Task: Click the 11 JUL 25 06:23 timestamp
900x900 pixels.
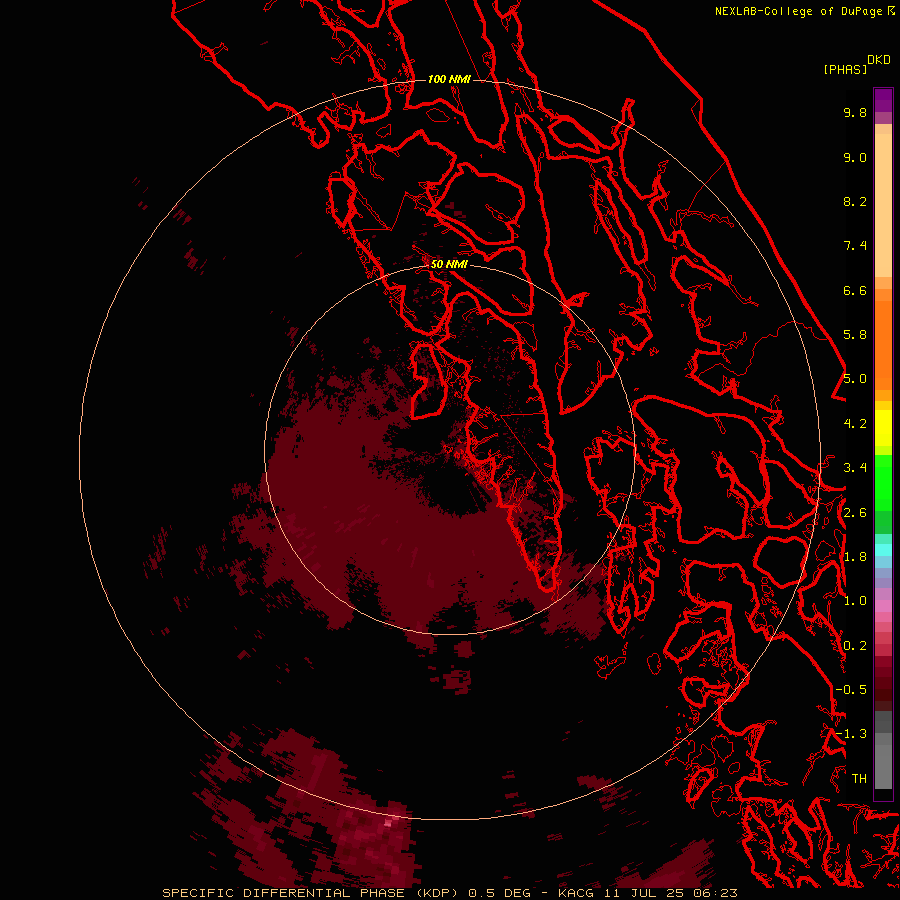Action: coord(670,893)
